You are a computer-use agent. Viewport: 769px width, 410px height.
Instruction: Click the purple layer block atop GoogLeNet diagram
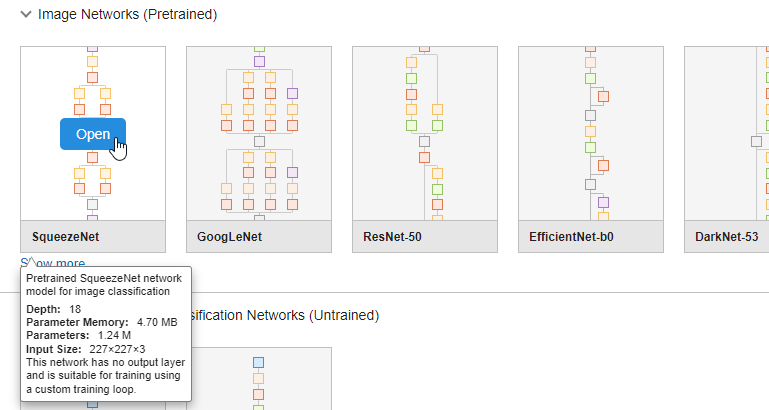(259, 62)
